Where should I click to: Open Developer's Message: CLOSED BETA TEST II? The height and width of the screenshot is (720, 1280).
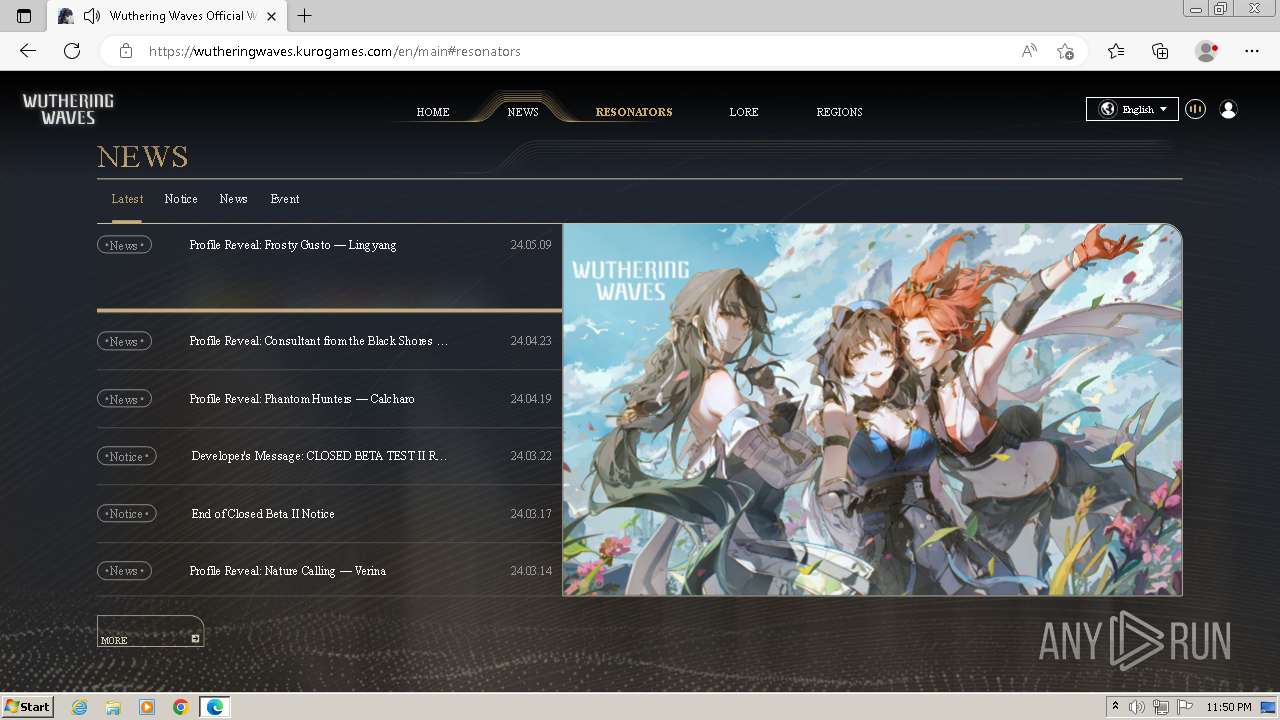coord(319,456)
